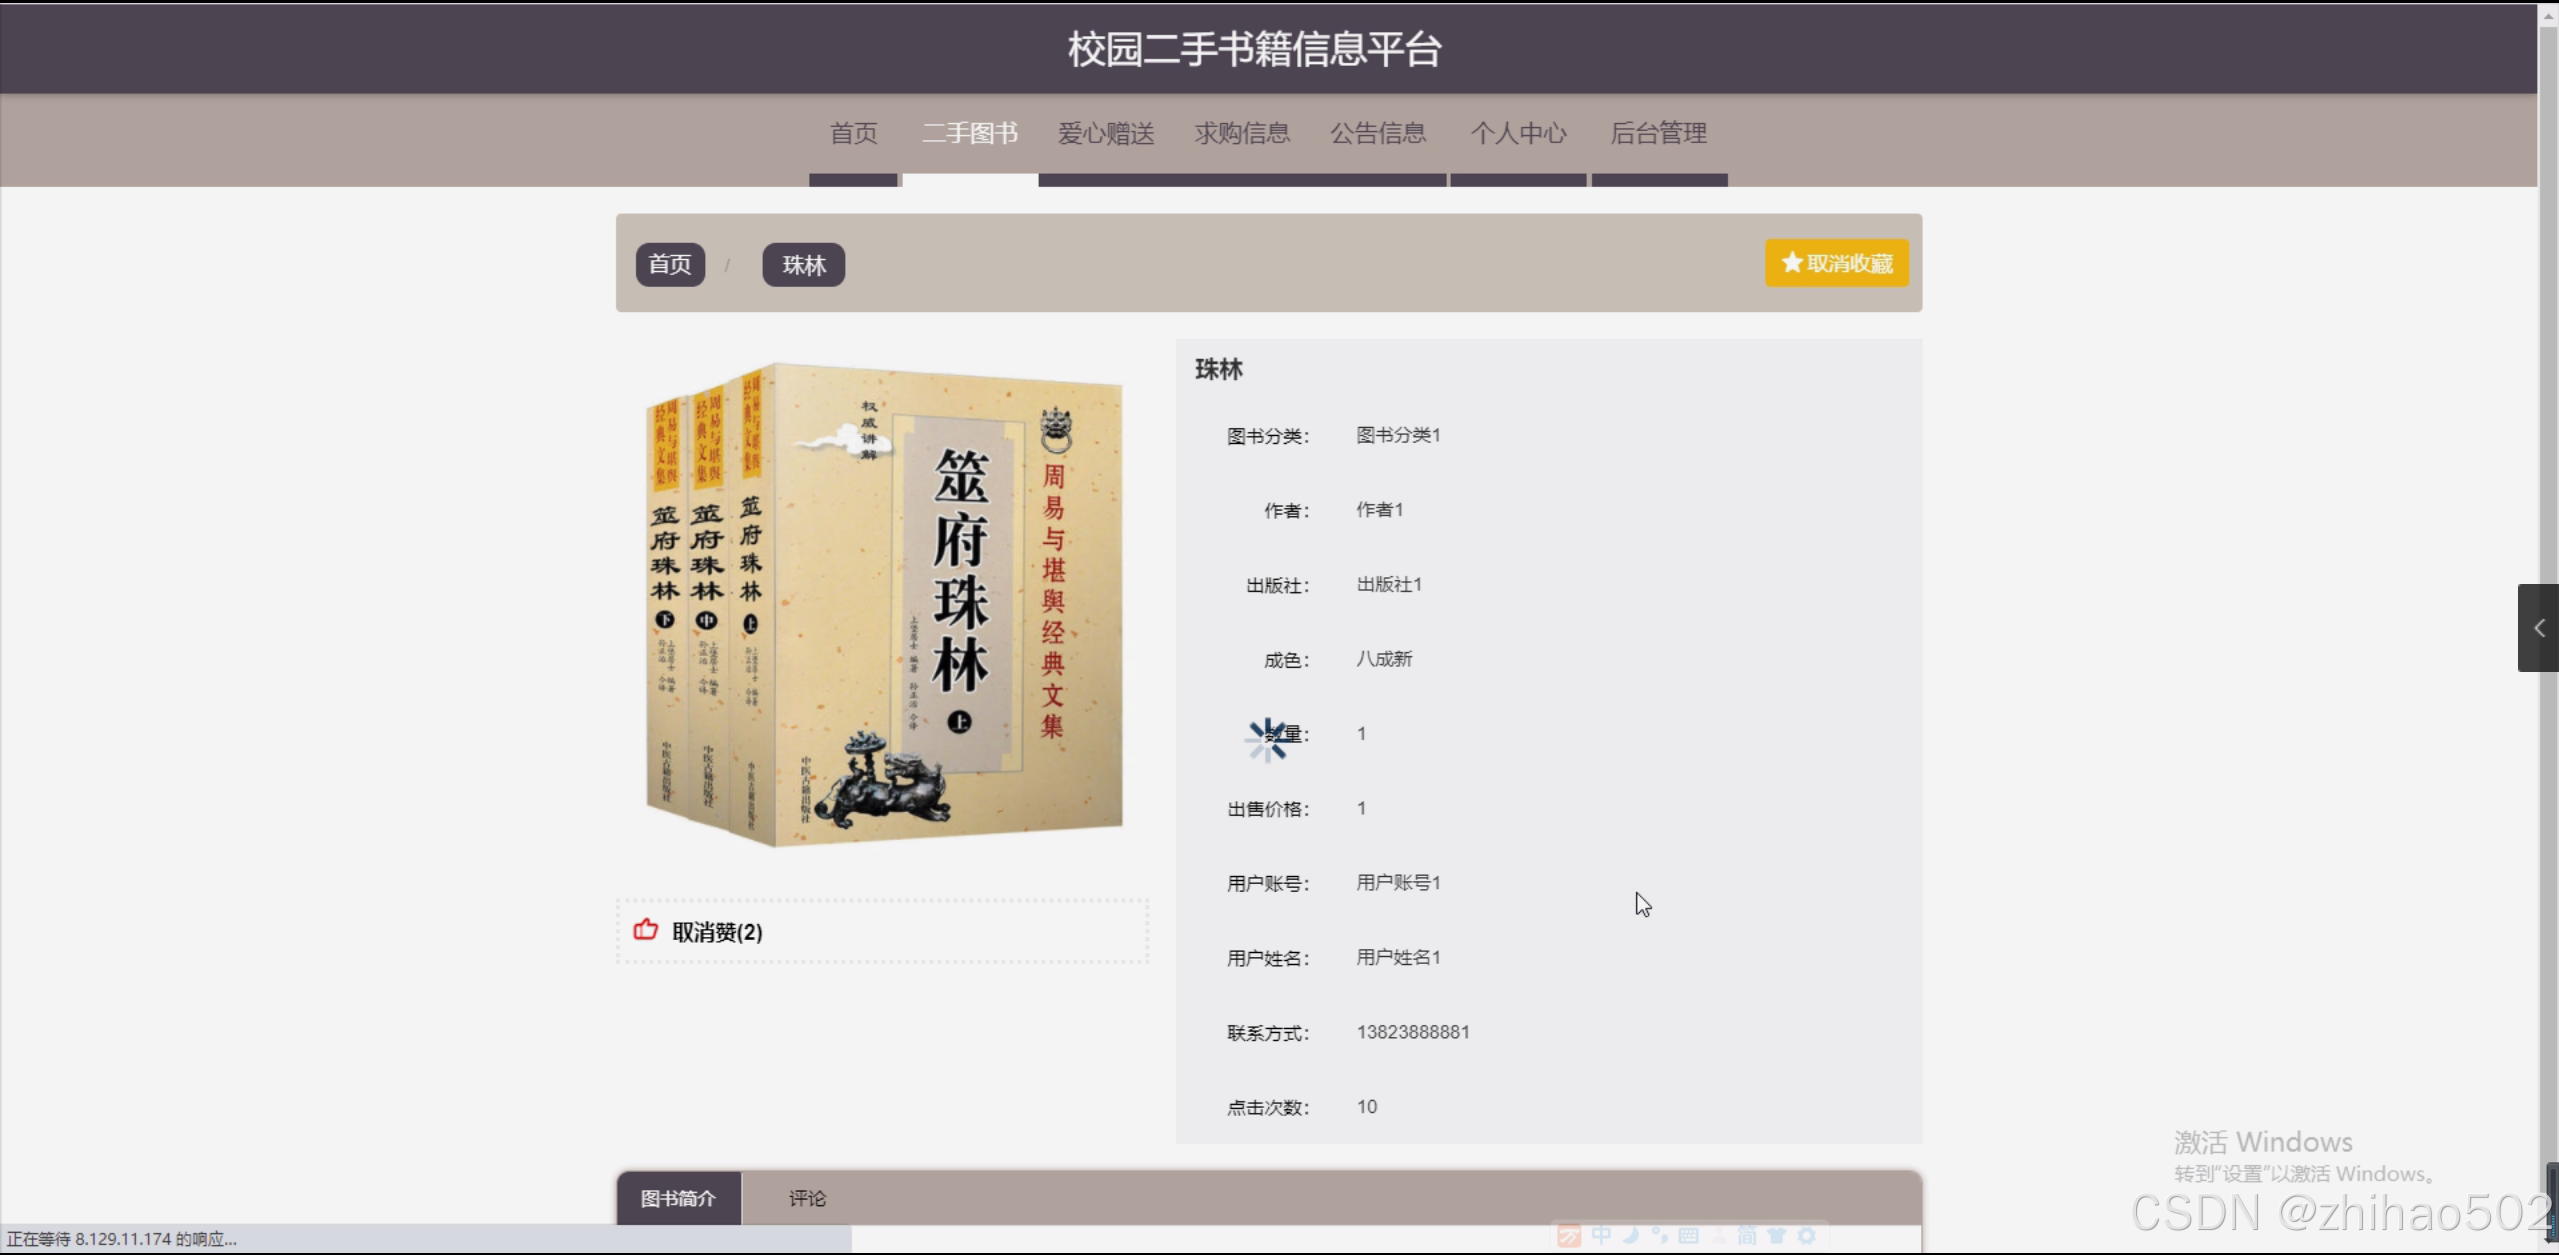Expand the collapsed right-edge side panel
This screenshot has height=1255, width=2559.
(2538, 627)
